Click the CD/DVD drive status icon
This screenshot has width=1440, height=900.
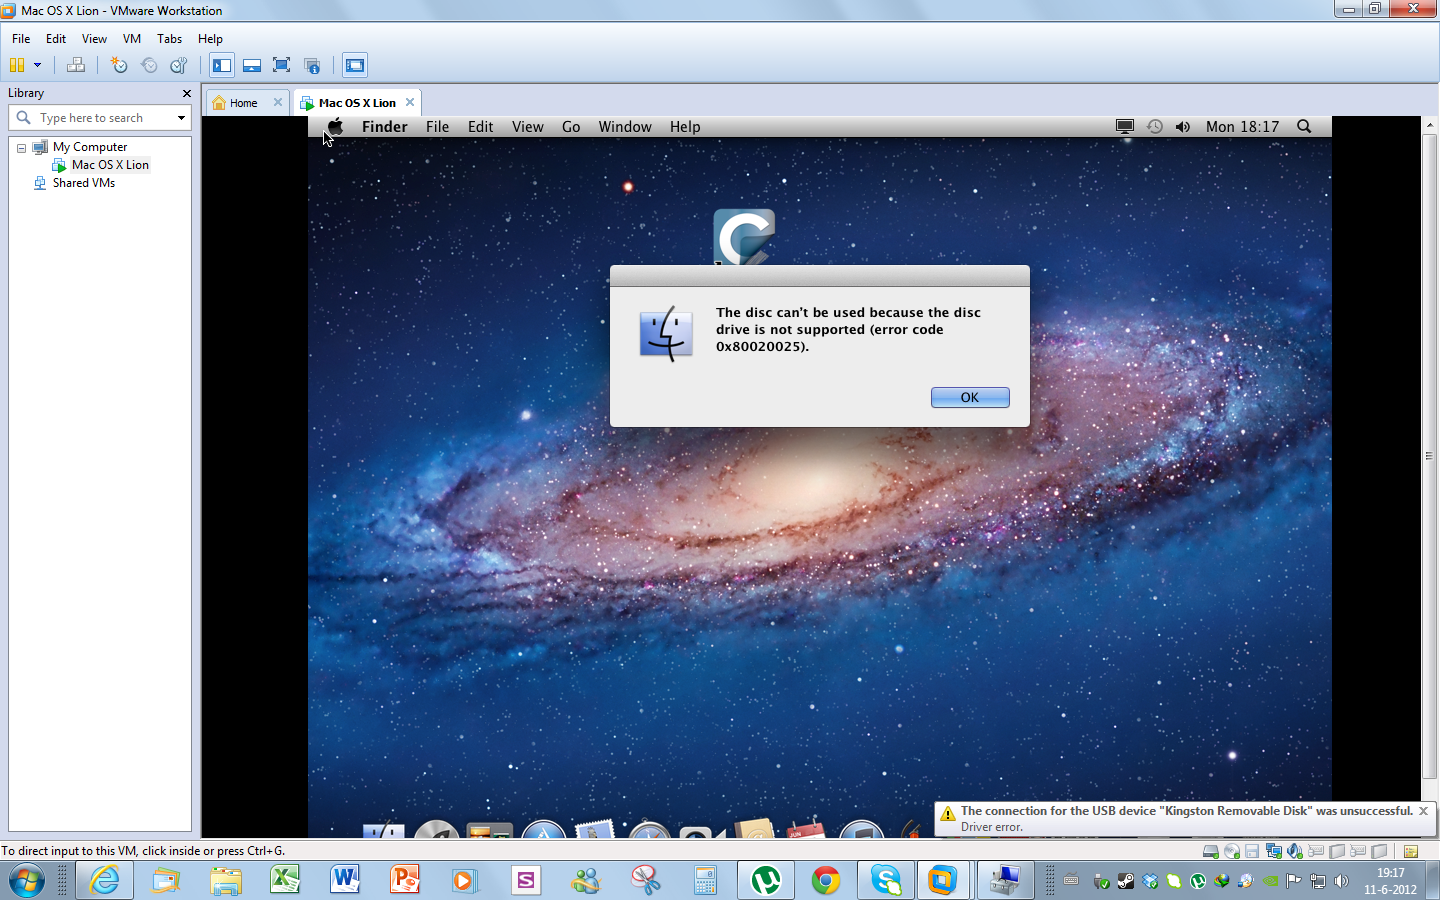pos(1231,851)
